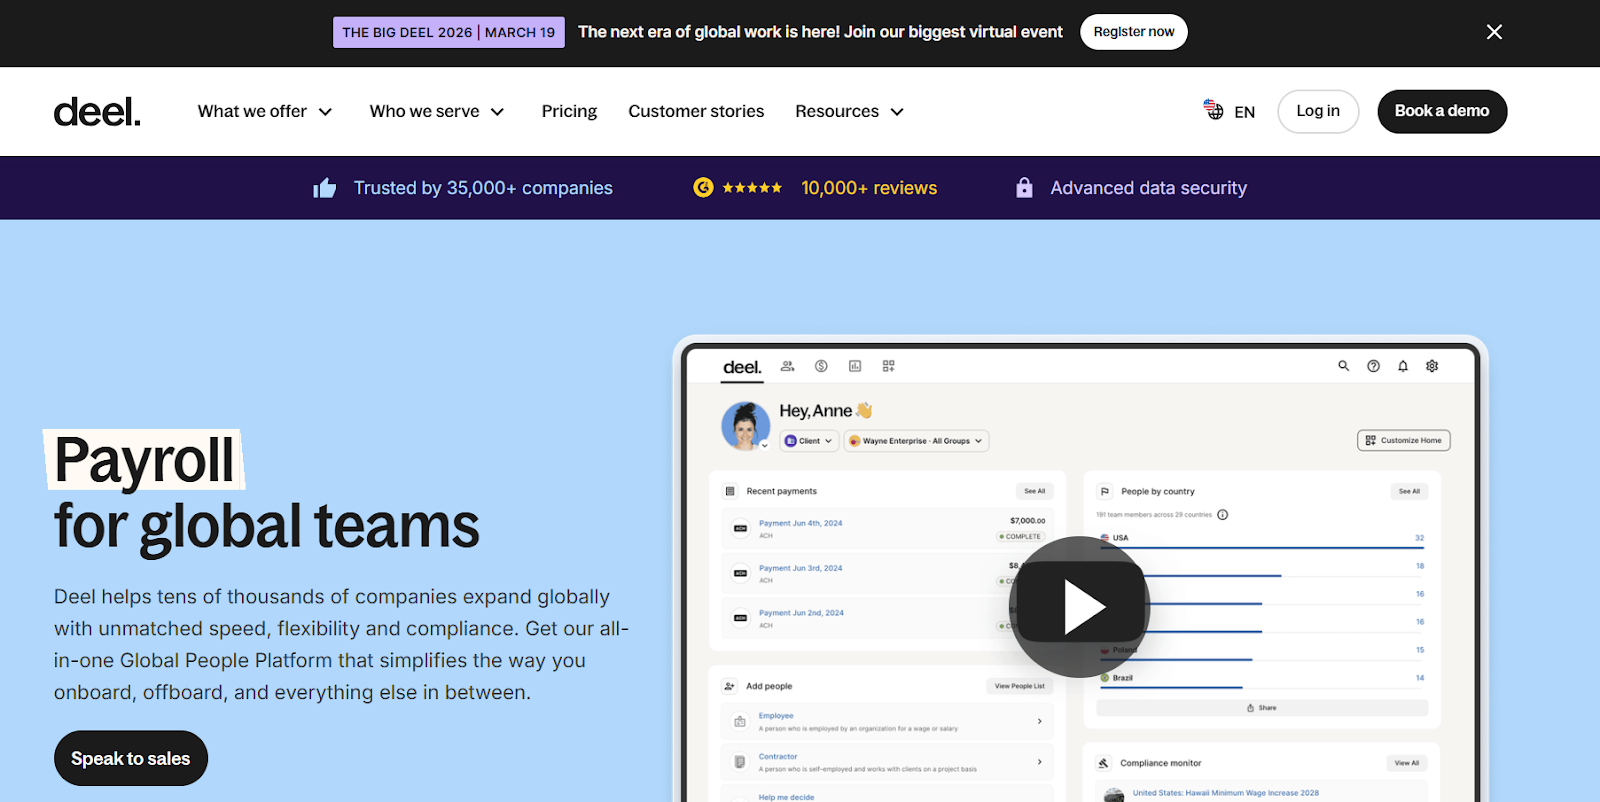Open the Wayne Enterprise All Groups dropdown
The width and height of the screenshot is (1600, 802).
click(x=916, y=441)
